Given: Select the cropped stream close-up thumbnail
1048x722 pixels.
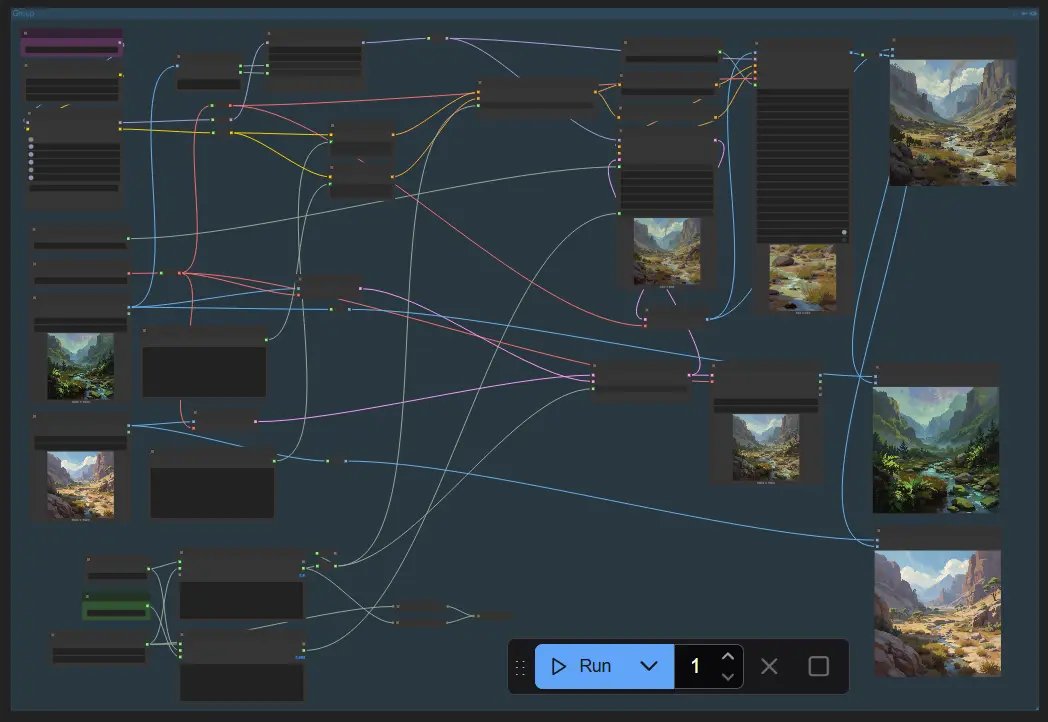Looking at the screenshot, I should point(803,277).
